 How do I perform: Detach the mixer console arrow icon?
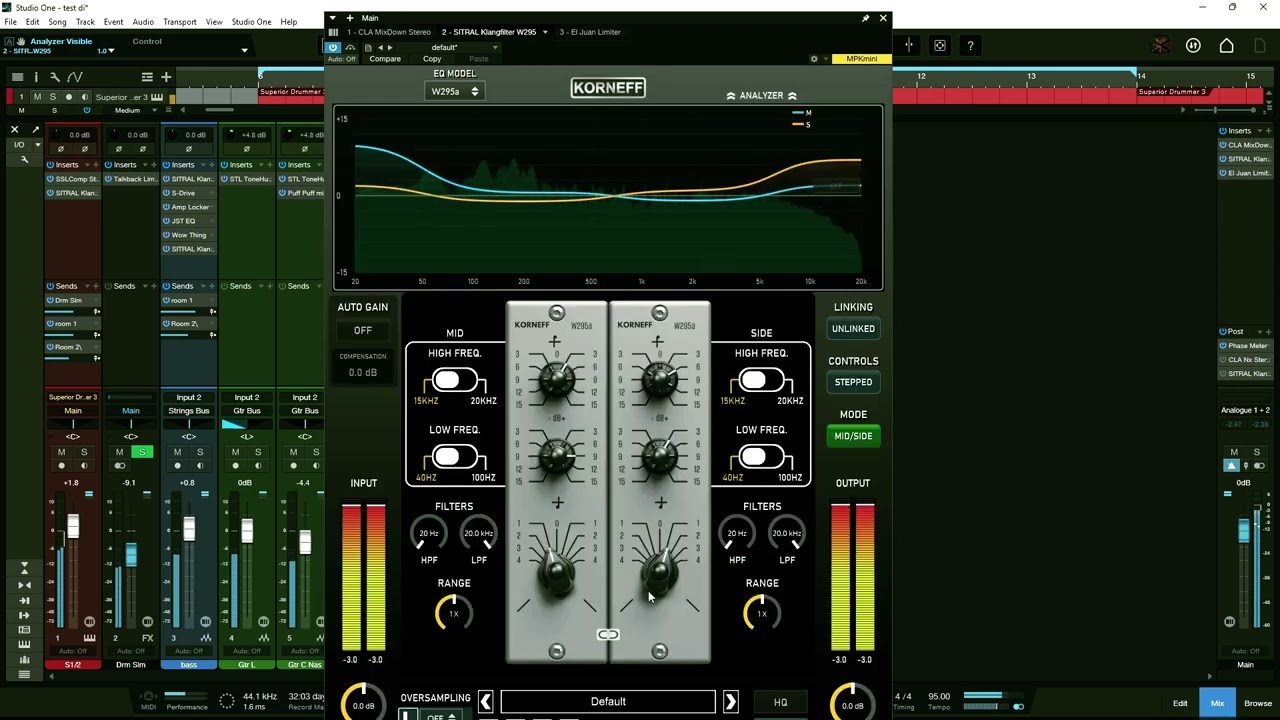click(x=36, y=130)
